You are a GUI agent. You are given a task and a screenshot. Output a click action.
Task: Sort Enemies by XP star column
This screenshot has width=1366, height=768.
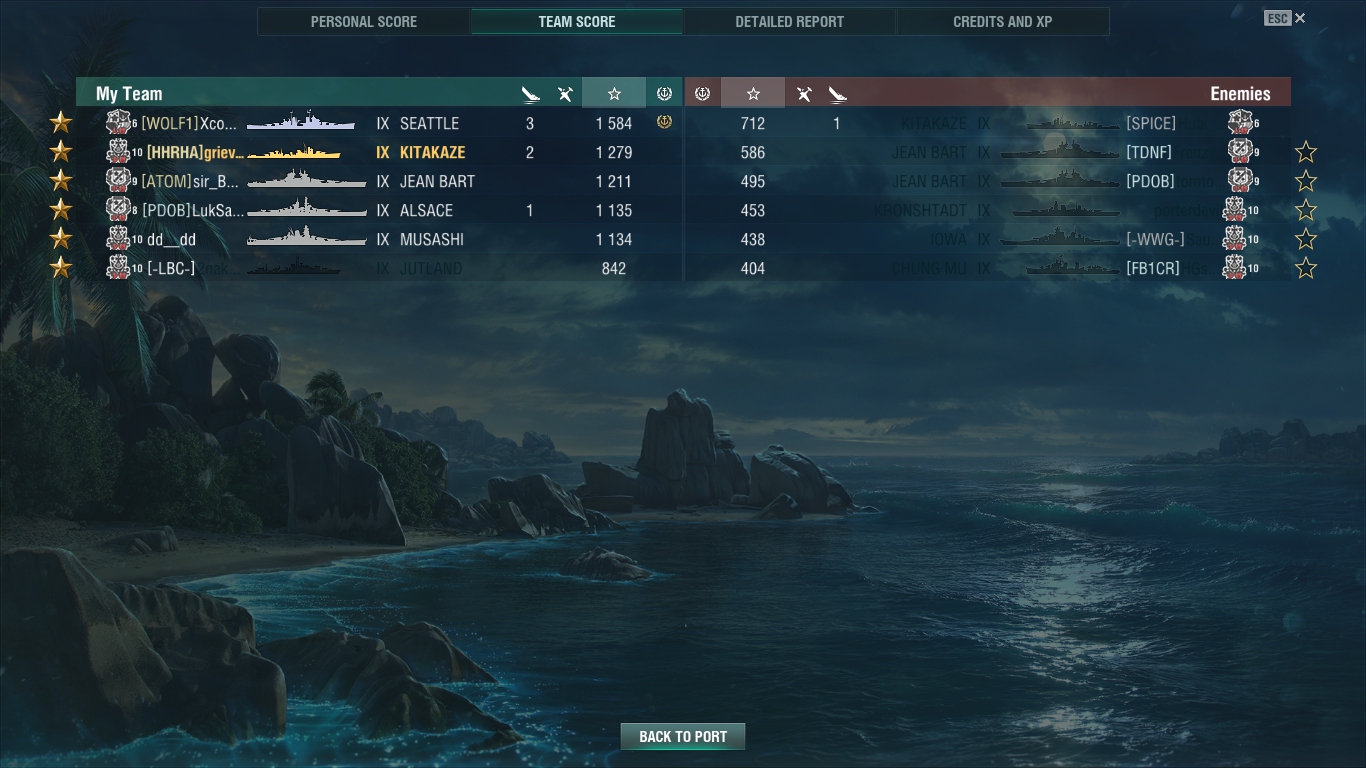coord(753,93)
